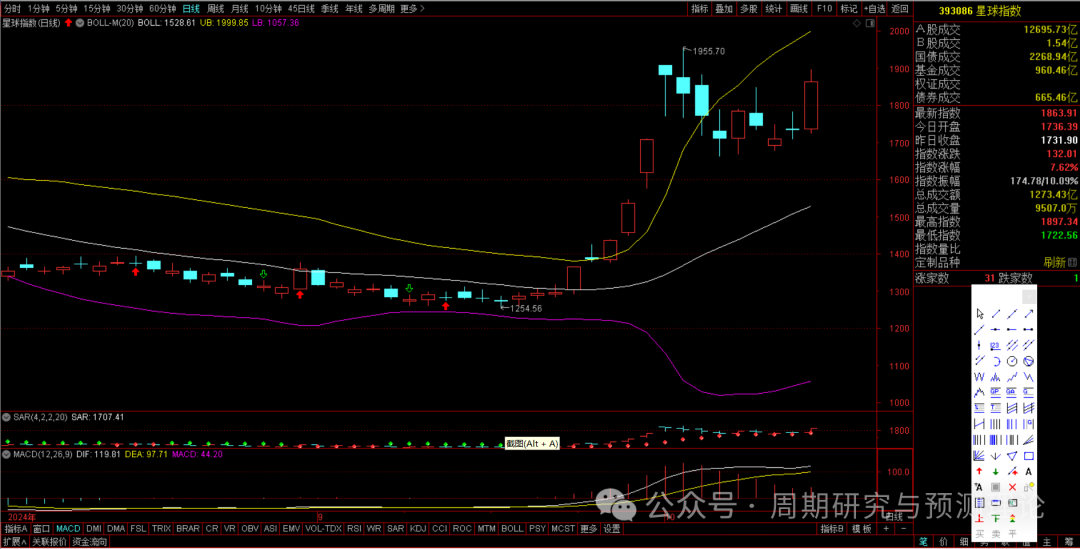Click the red X delete drawing tool
Image resolution: width=1080 pixels, height=549 pixels.
(1012, 487)
